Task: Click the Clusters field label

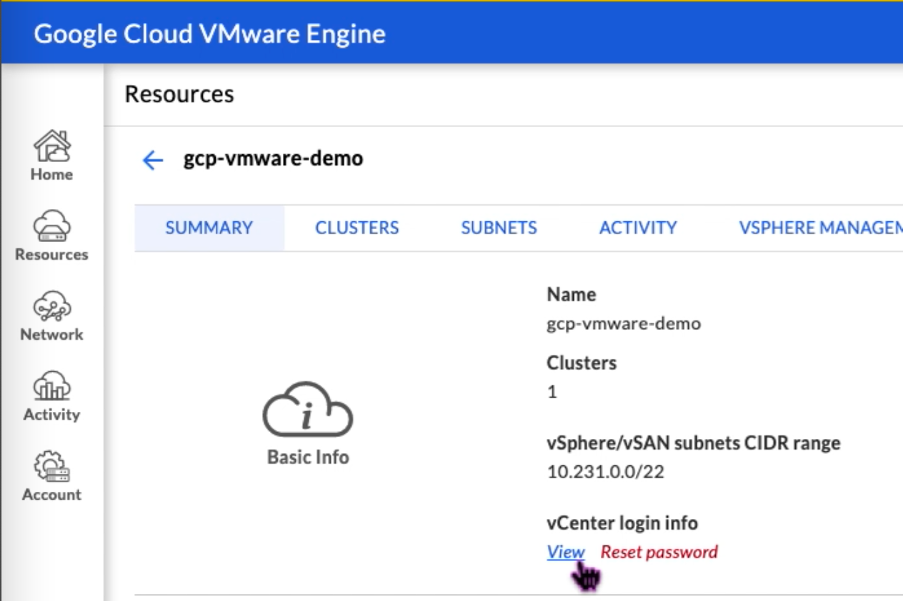Action: pos(582,363)
